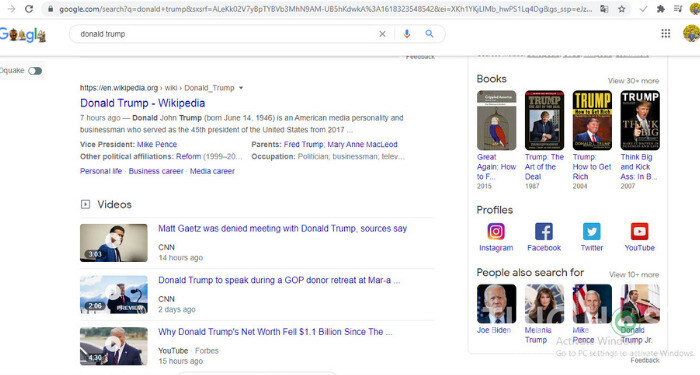The height and width of the screenshot is (375, 700).
Task: Jump to the Business career section
Action: 156,171
